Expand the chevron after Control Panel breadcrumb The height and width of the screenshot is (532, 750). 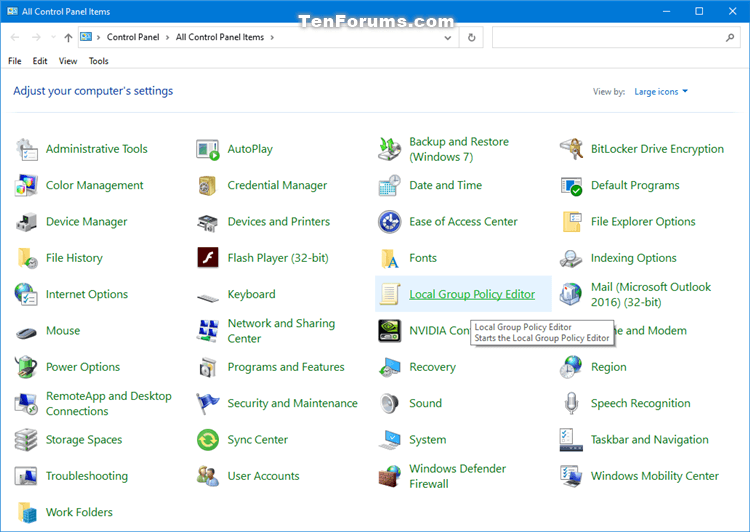click(167, 37)
